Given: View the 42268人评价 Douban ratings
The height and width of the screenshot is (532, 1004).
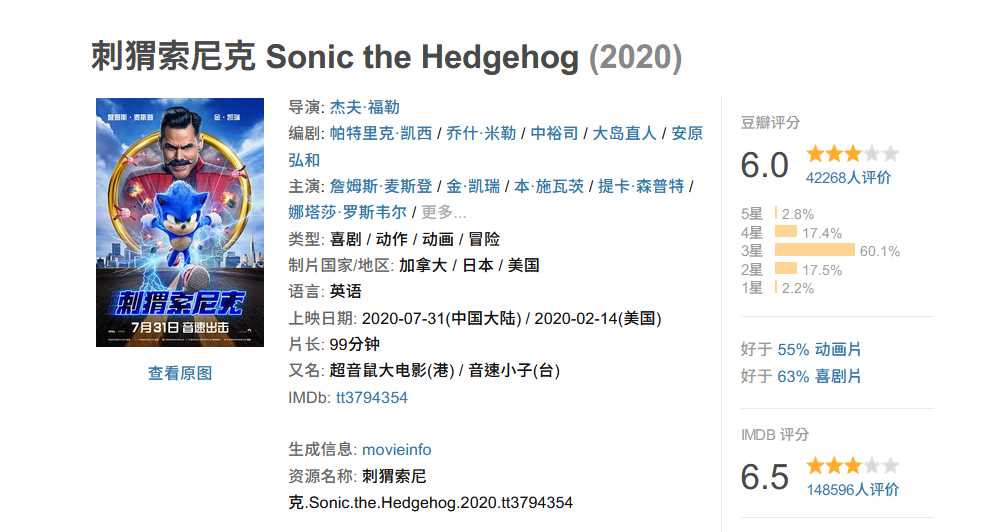Looking at the screenshot, I should (848, 178).
